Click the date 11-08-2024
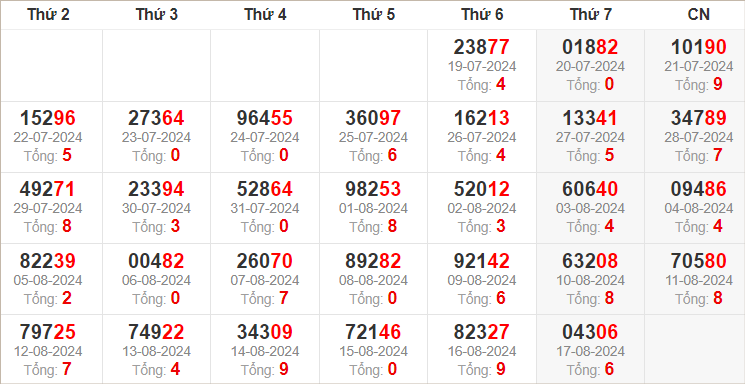 [698, 280]
